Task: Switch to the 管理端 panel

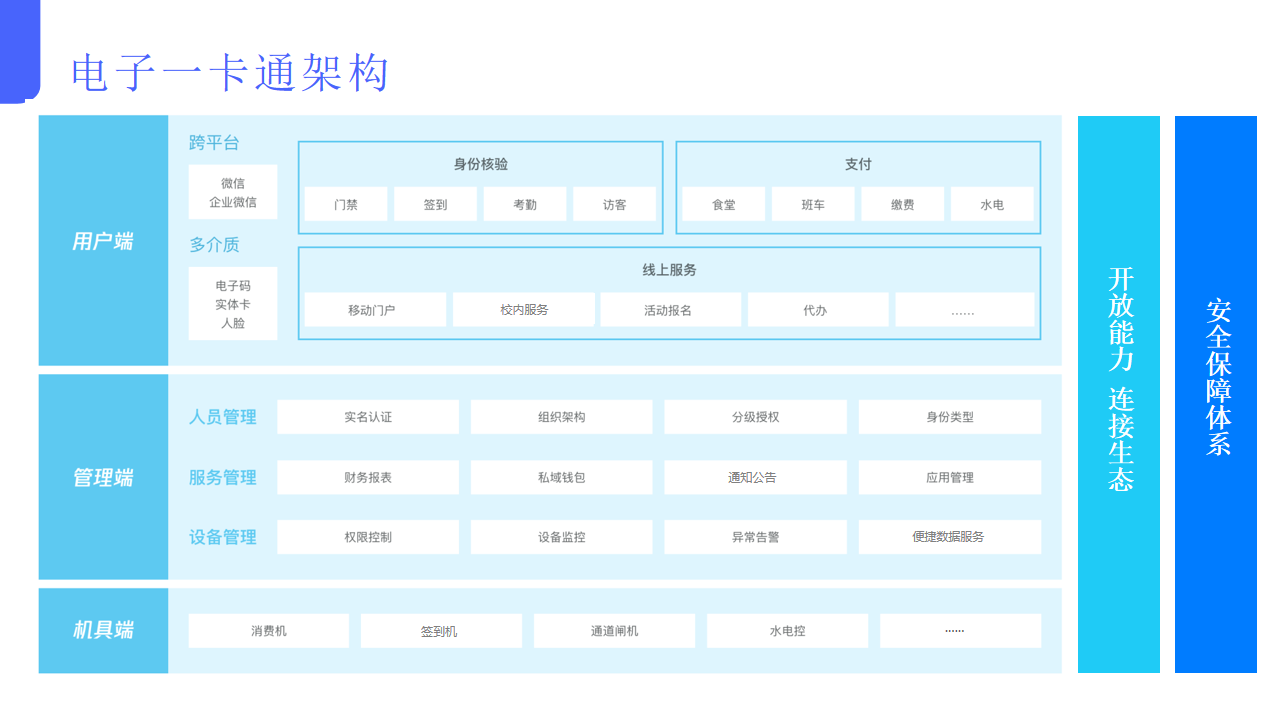Action: (103, 477)
